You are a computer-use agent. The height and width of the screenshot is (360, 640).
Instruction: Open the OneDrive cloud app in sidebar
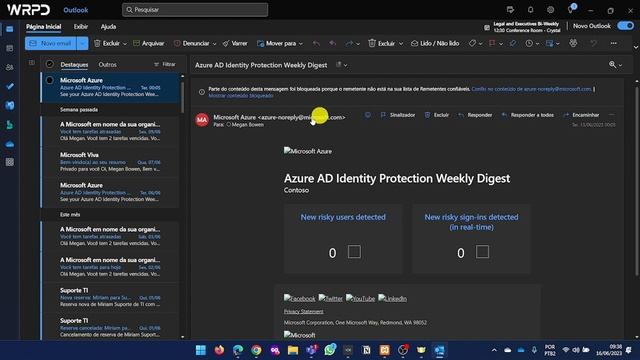point(10,144)
